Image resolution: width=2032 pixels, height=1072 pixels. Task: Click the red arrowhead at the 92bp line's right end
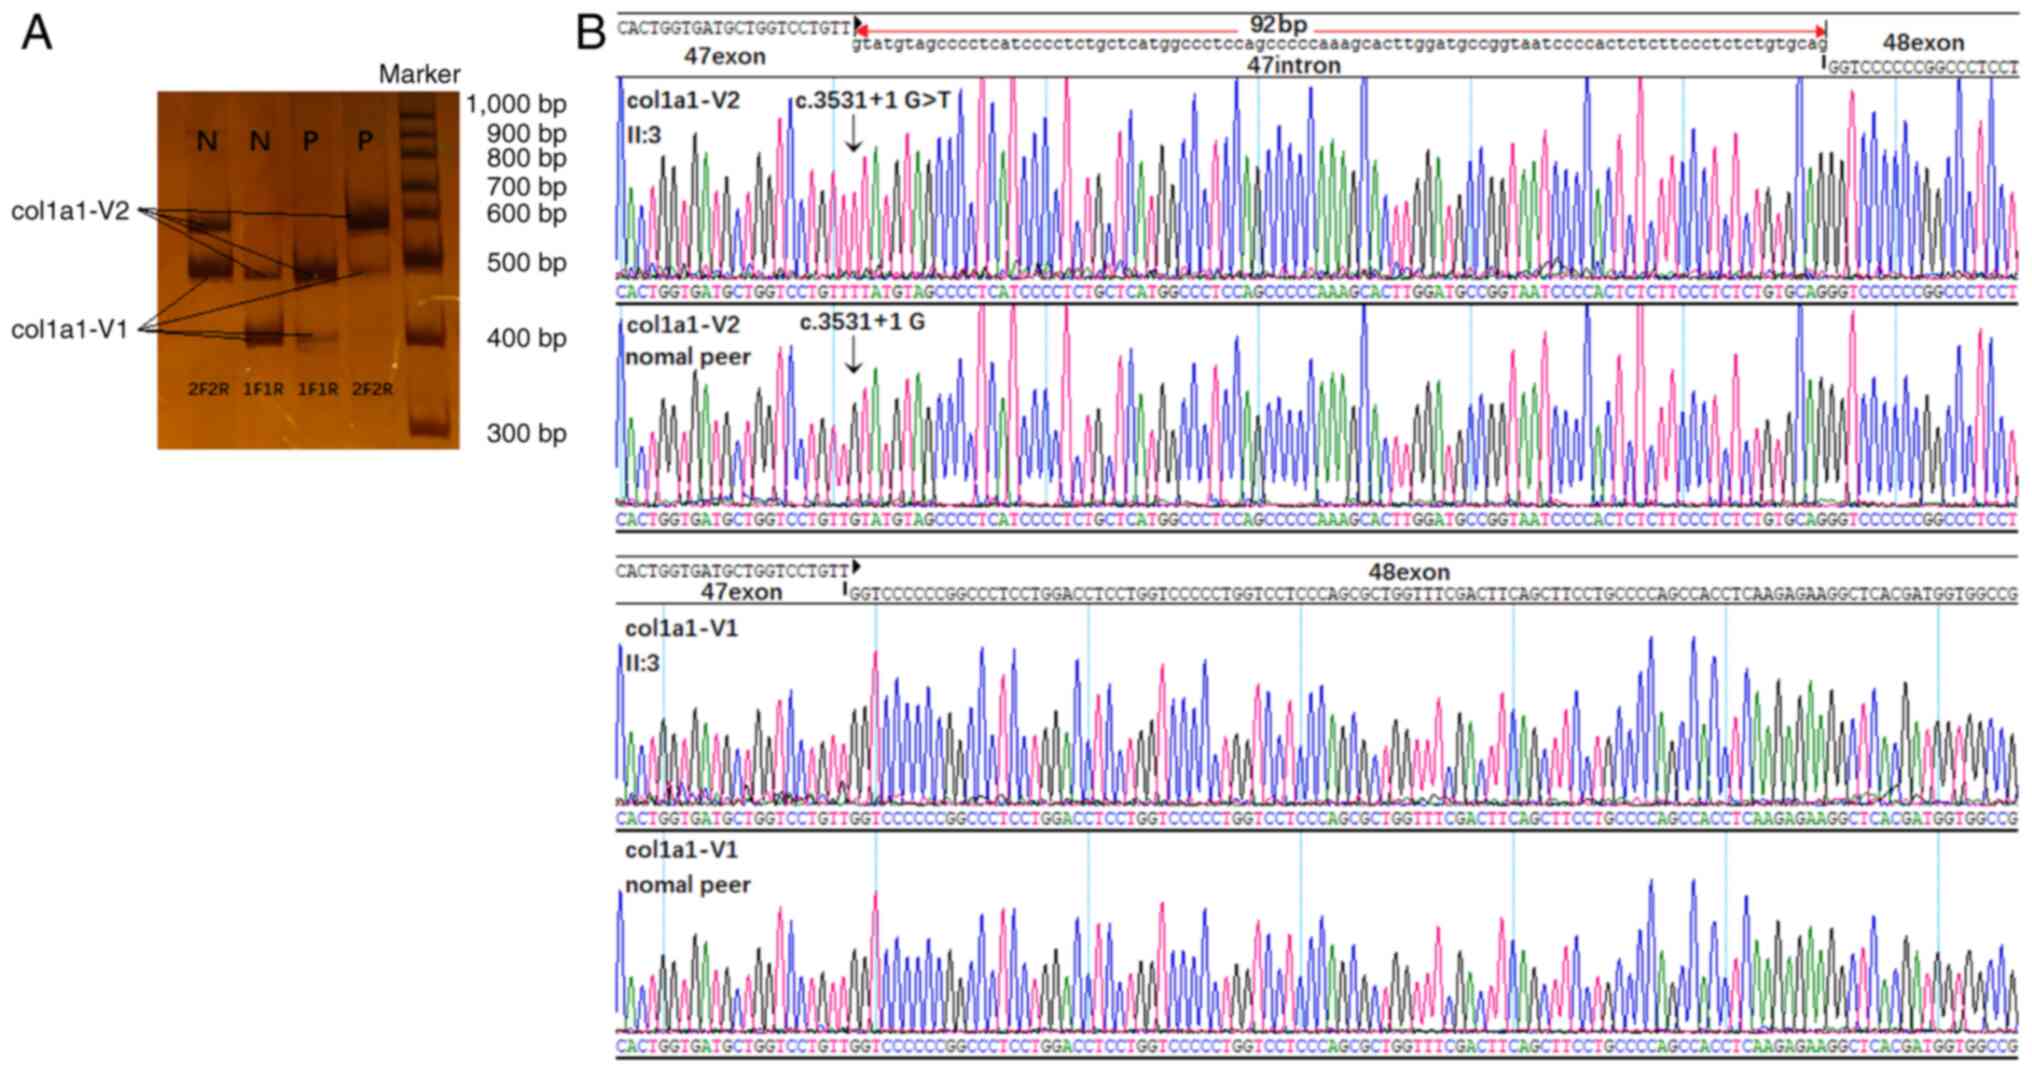click(x=1820, y=31)
